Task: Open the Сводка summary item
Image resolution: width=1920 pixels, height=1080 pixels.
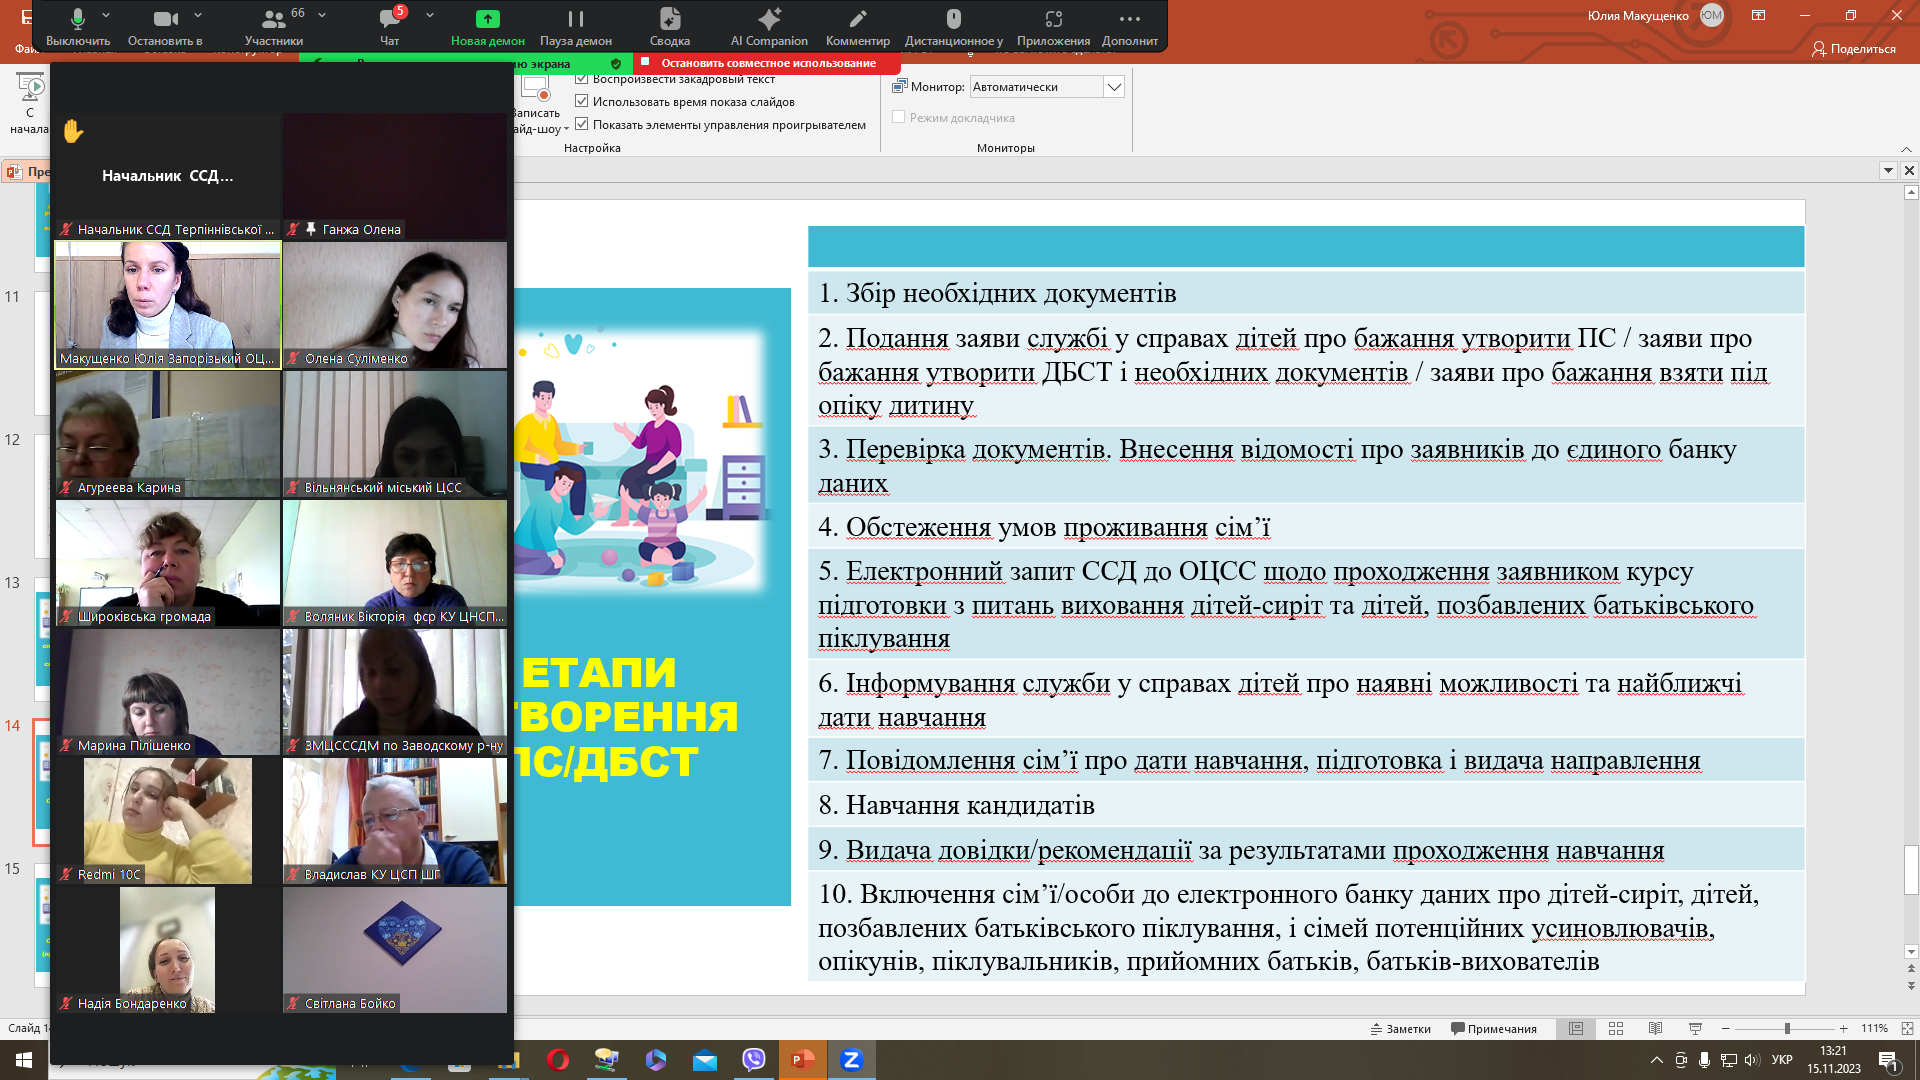Action: coord(670,27)
